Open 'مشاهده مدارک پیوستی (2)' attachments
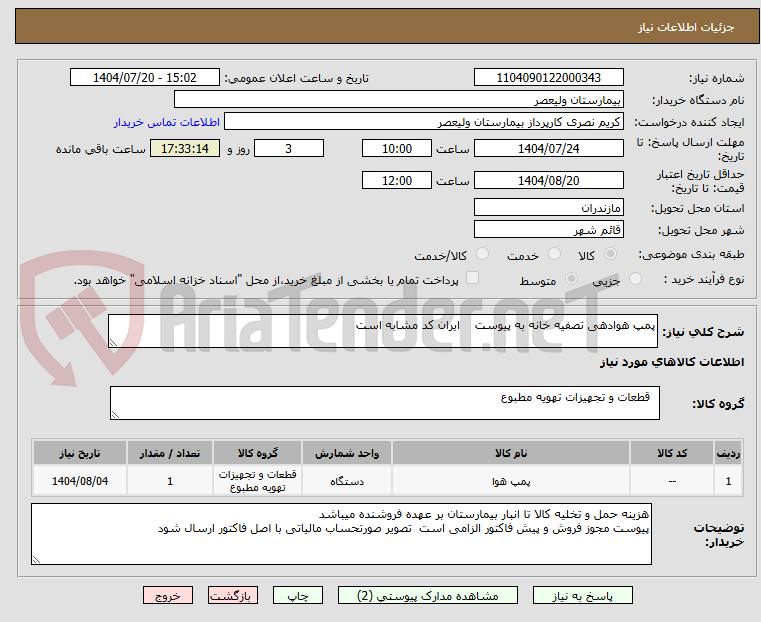The width and height of the screenshot is (761, 622). click(428, 596)
